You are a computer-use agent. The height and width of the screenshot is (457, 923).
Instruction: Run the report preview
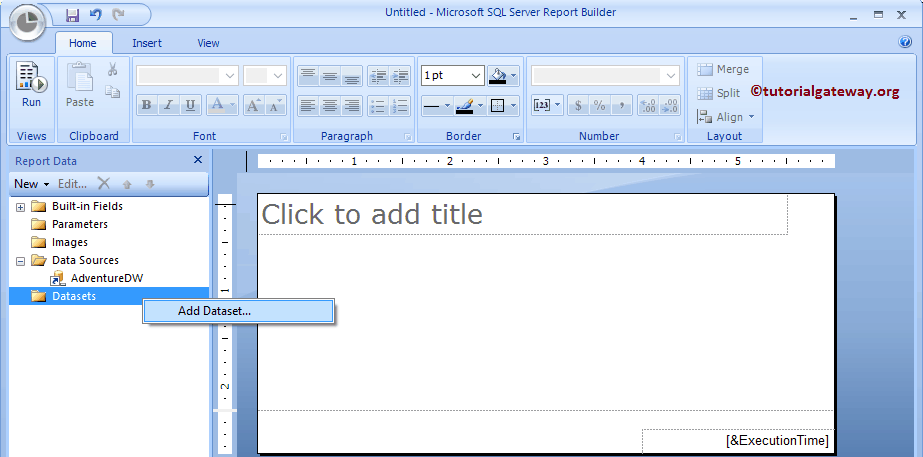tap(31, 85)
